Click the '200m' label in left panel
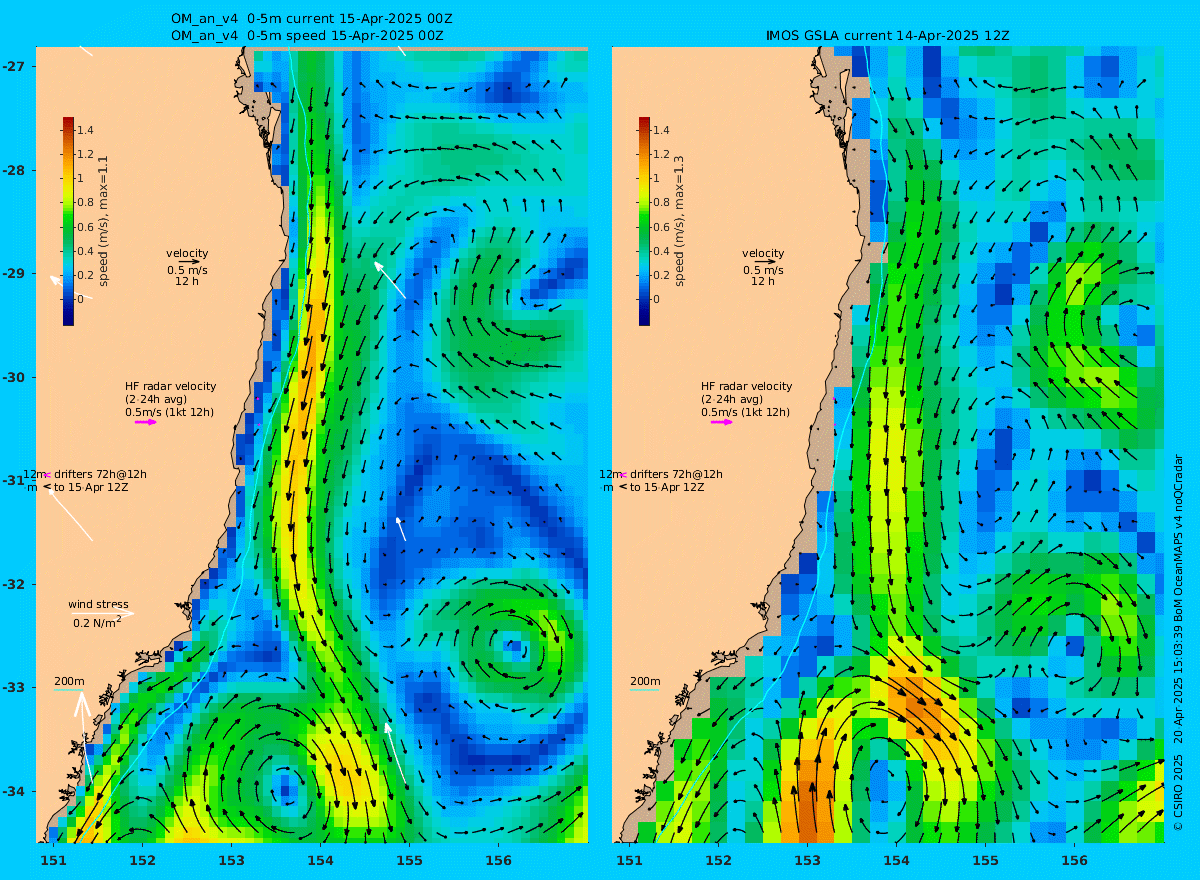 click(x=69, y=682)
